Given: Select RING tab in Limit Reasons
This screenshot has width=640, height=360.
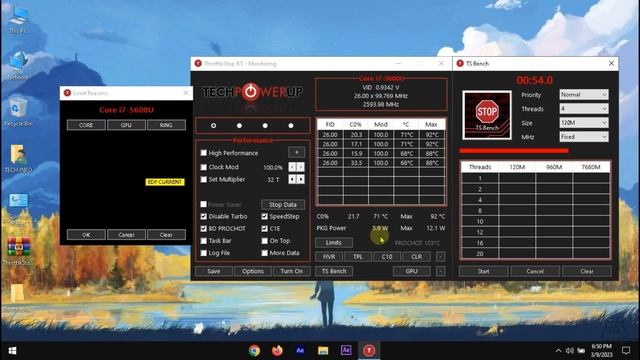Looking at the screenshot, I should [x=166, y=125].
